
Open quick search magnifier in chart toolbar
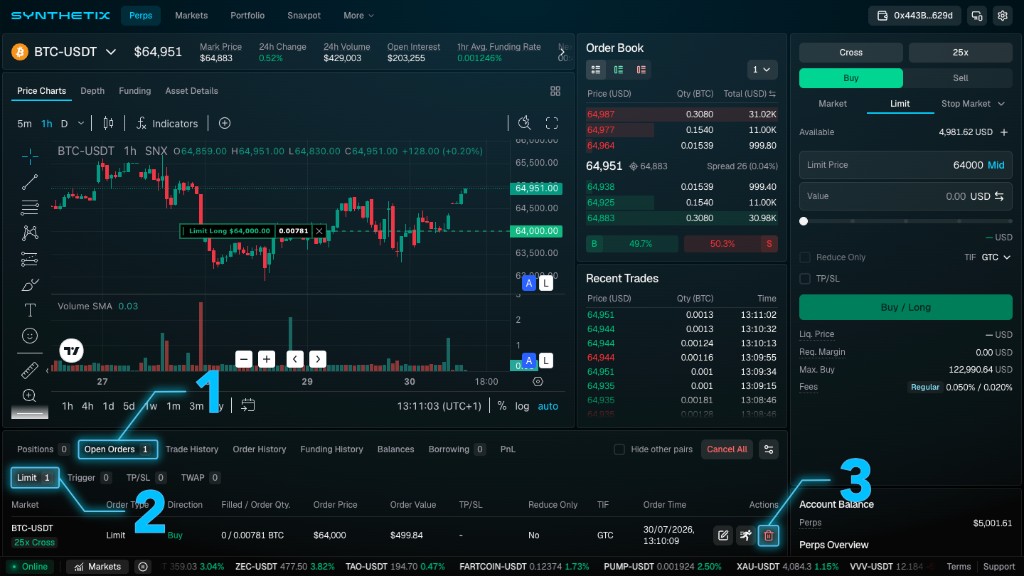tap(524, 123)
